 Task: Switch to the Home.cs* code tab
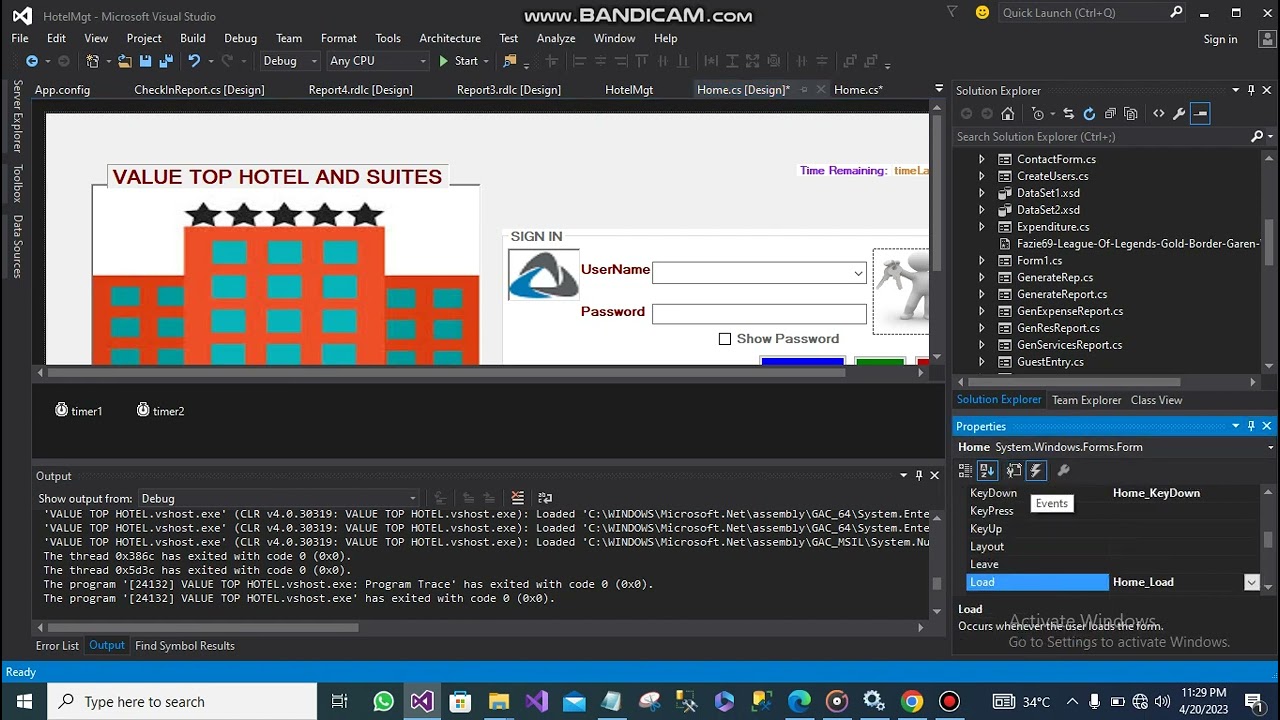[x=858, y=90]
